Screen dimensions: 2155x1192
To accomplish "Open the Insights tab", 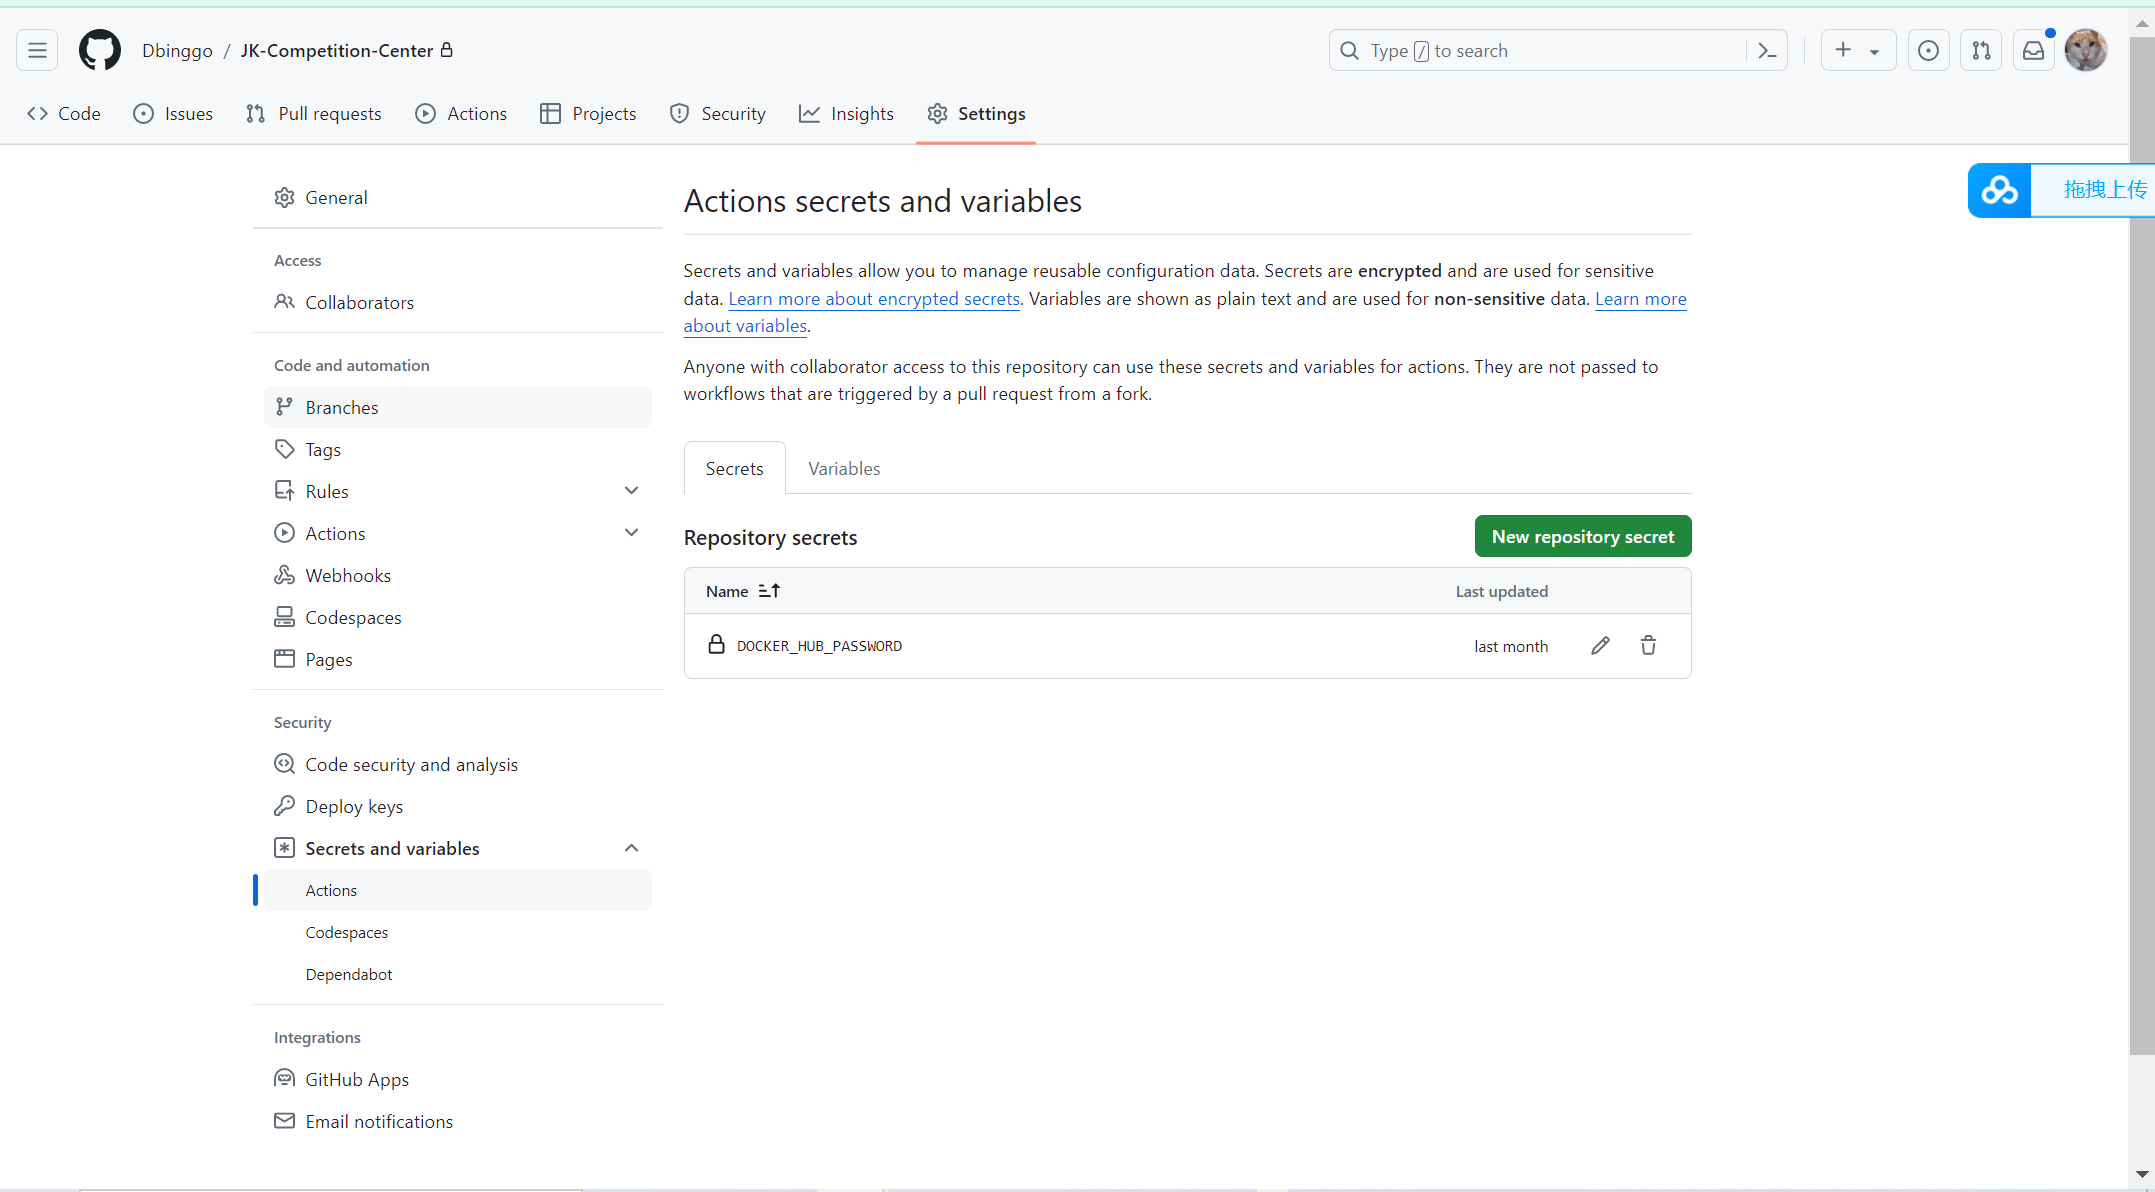I will point(846,113).
